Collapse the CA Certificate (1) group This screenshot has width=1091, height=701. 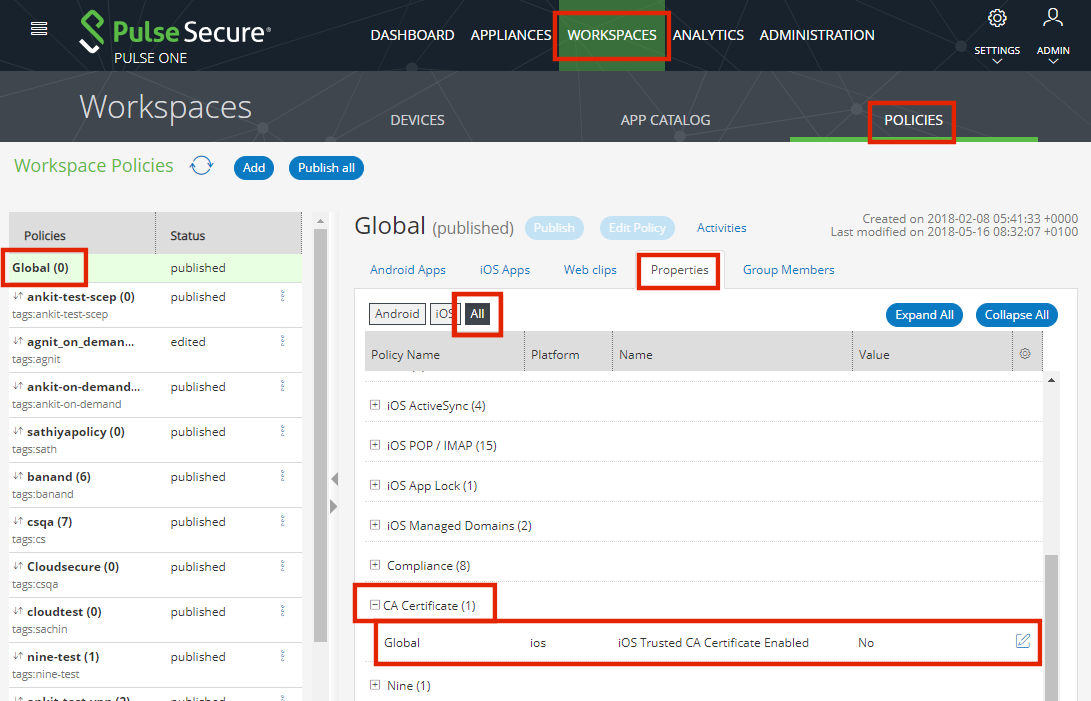pos(375,605)
